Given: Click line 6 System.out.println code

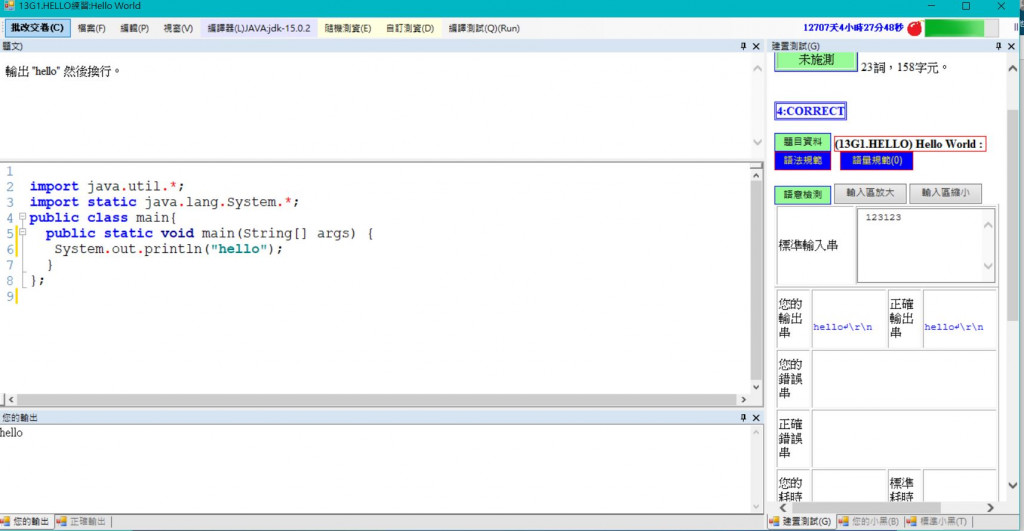Looking at the screenshot, I should point(168,249).
